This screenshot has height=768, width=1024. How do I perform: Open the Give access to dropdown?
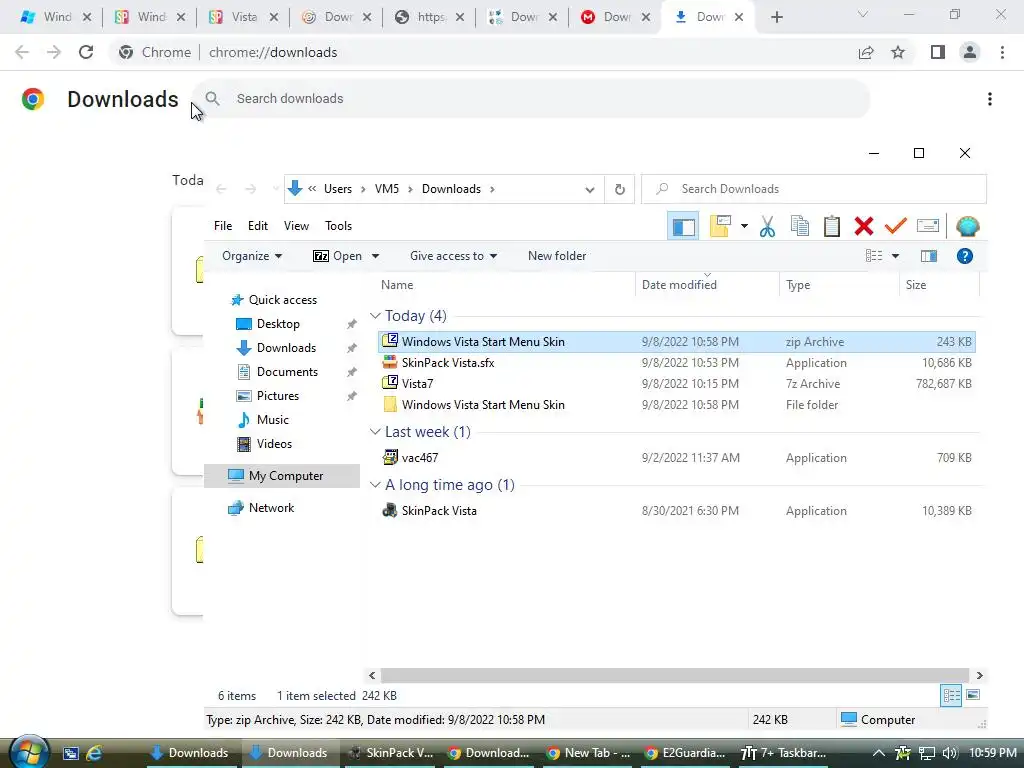(453, 256)
